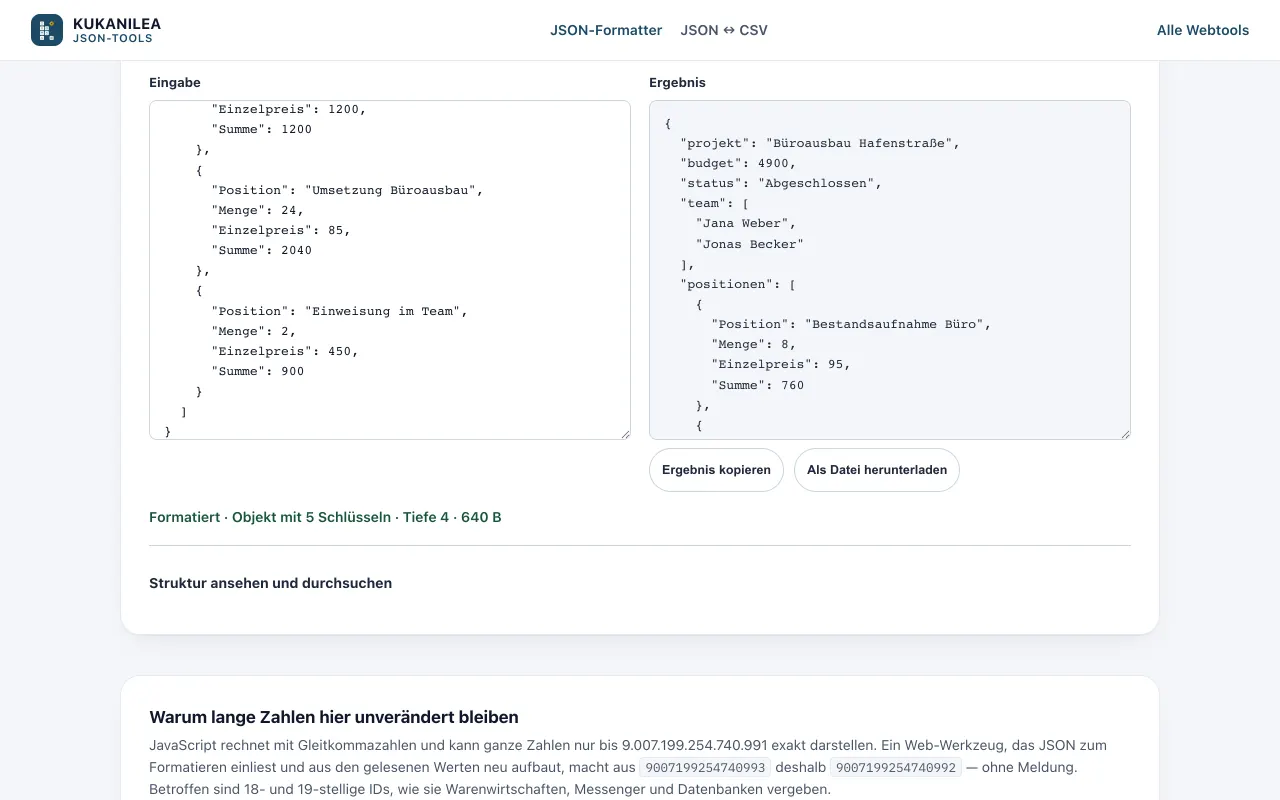Image resolution: width=1280 pixels, height=800 pixels.
Task: Click Als Datei herunterladen button
Action: (877, 470)
